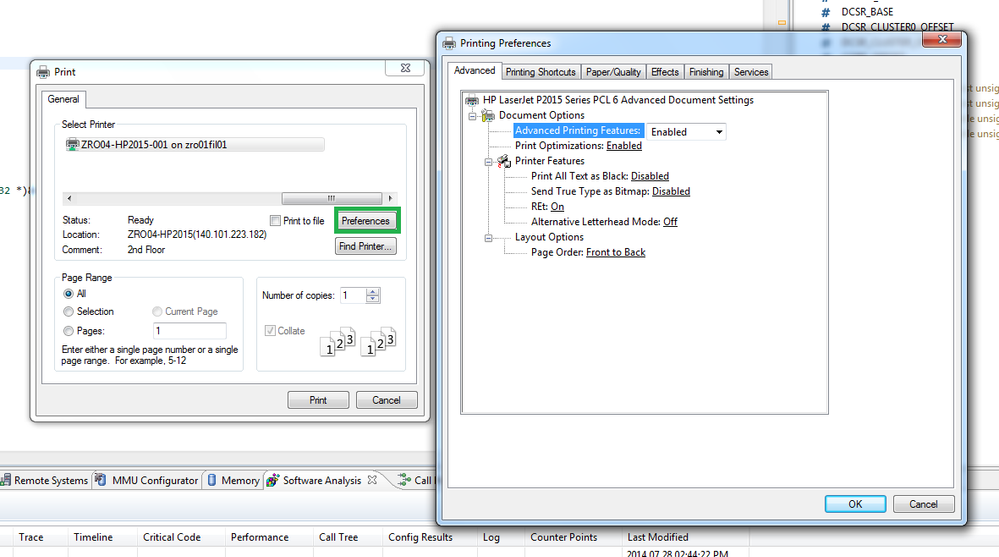Image resolution: width=999 pixels, height=557 pixels.
Task: Click the Performance column header
Action: pos(259,537)
